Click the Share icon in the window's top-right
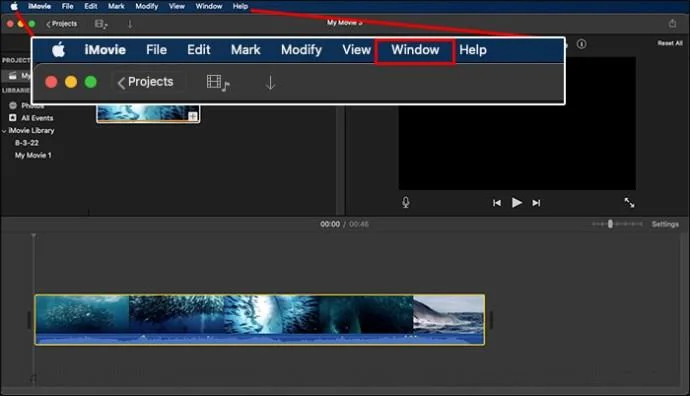 click(672, 23)
